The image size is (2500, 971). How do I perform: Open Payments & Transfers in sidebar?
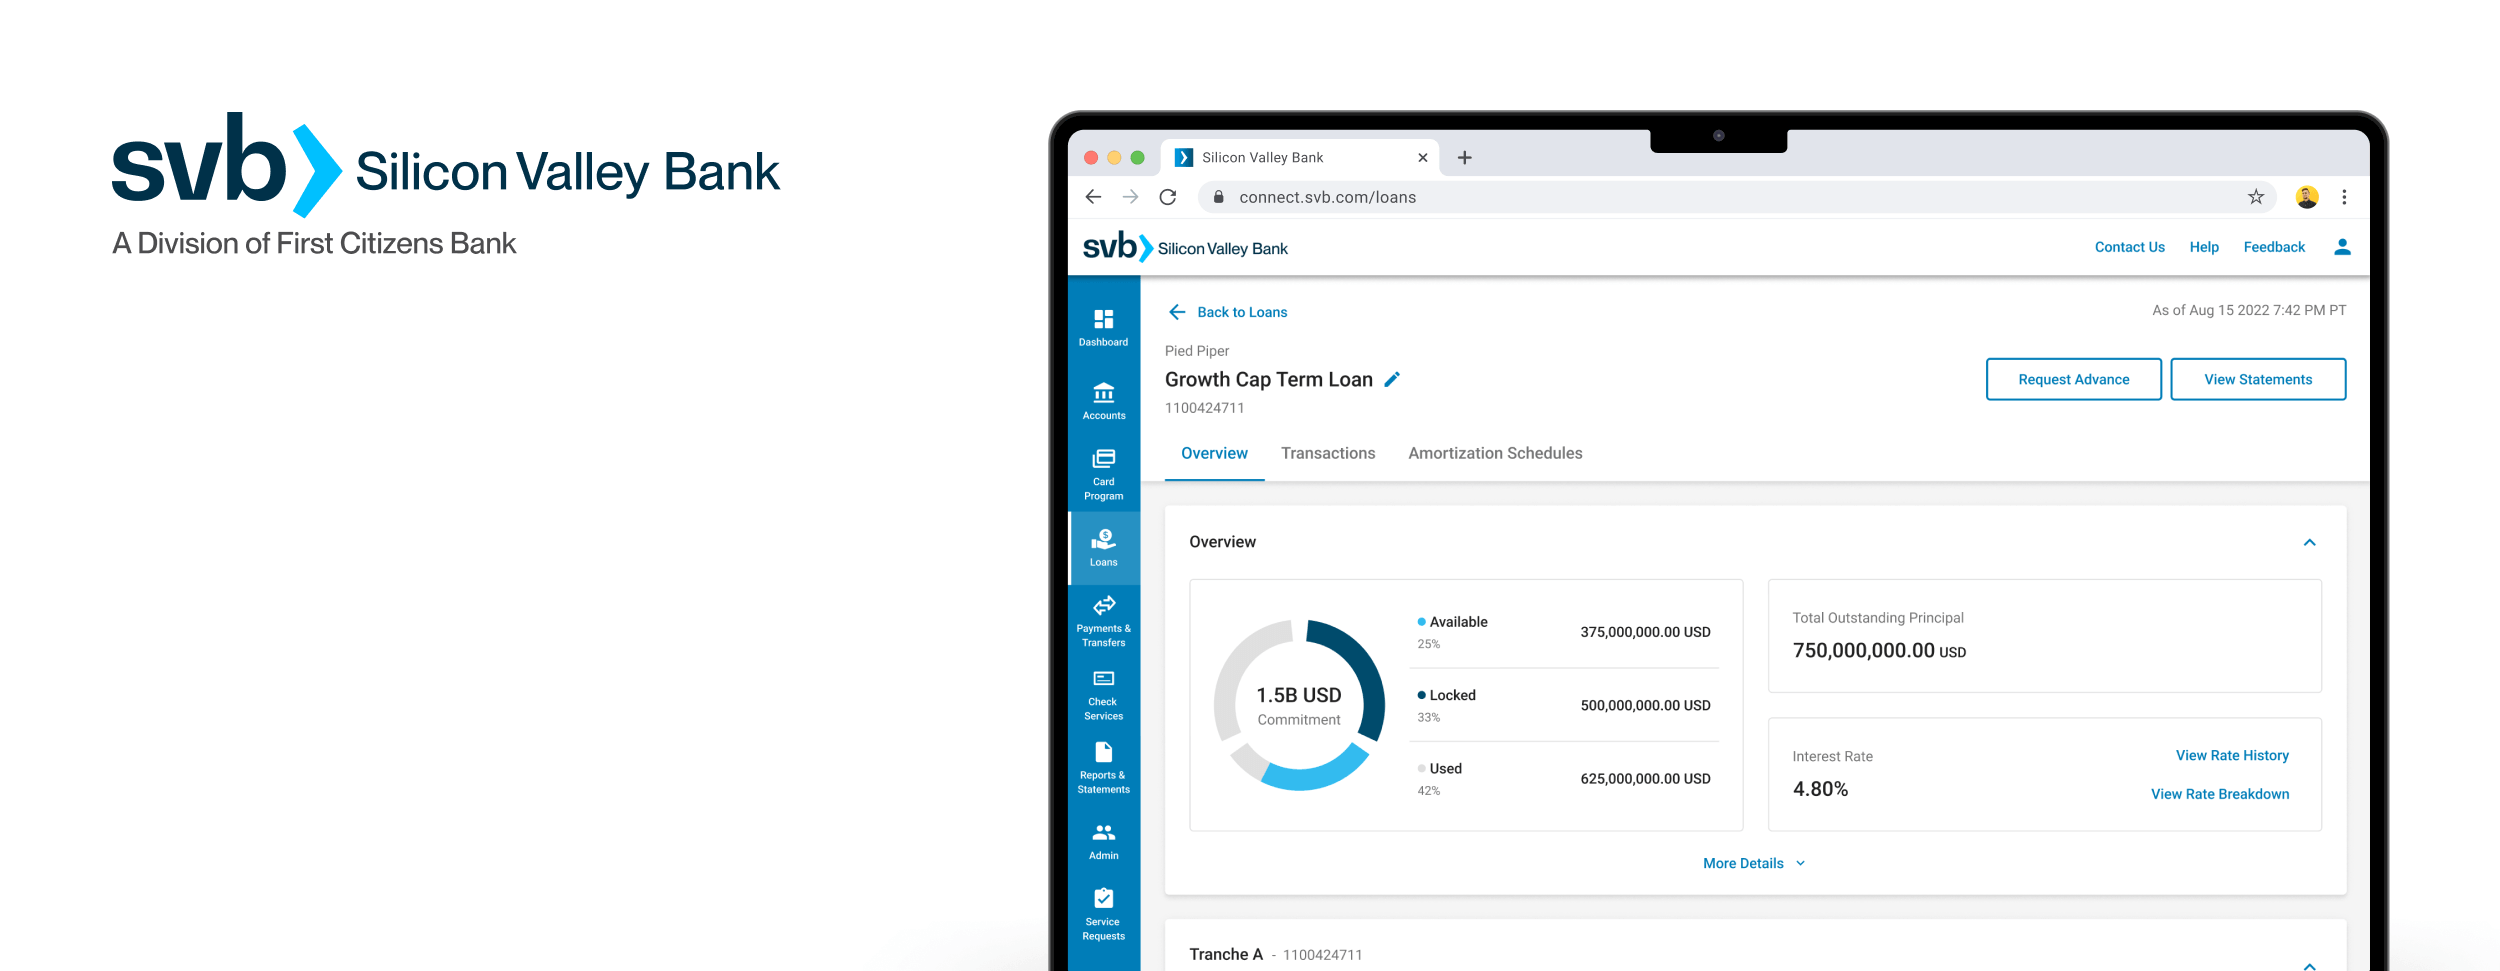(x=1103, y=621)
